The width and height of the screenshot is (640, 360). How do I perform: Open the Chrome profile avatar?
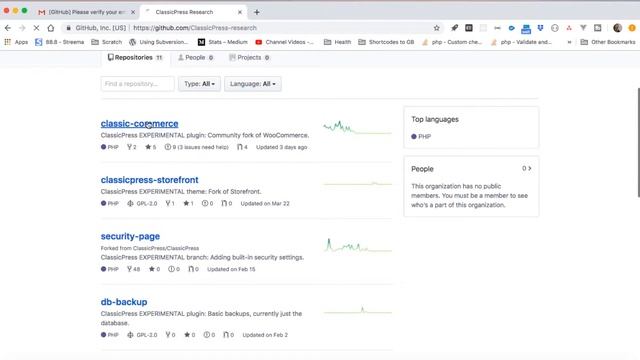click(x=617, y=28)
